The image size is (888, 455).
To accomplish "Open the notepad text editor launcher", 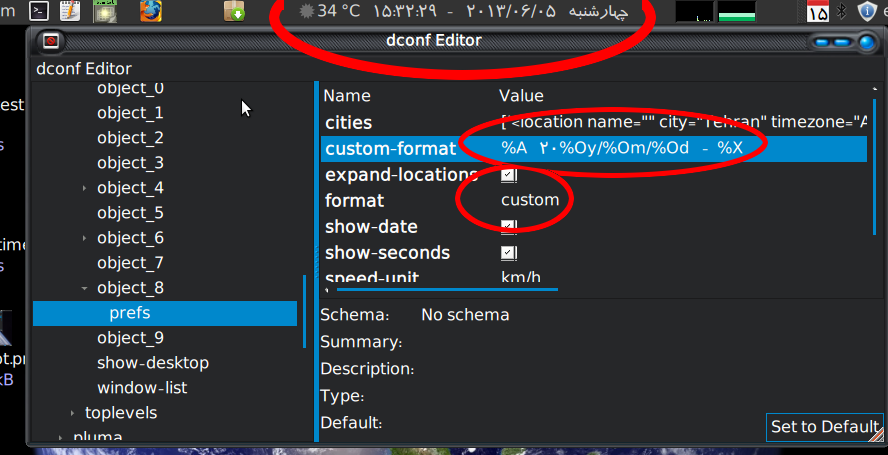I will 70,10.
